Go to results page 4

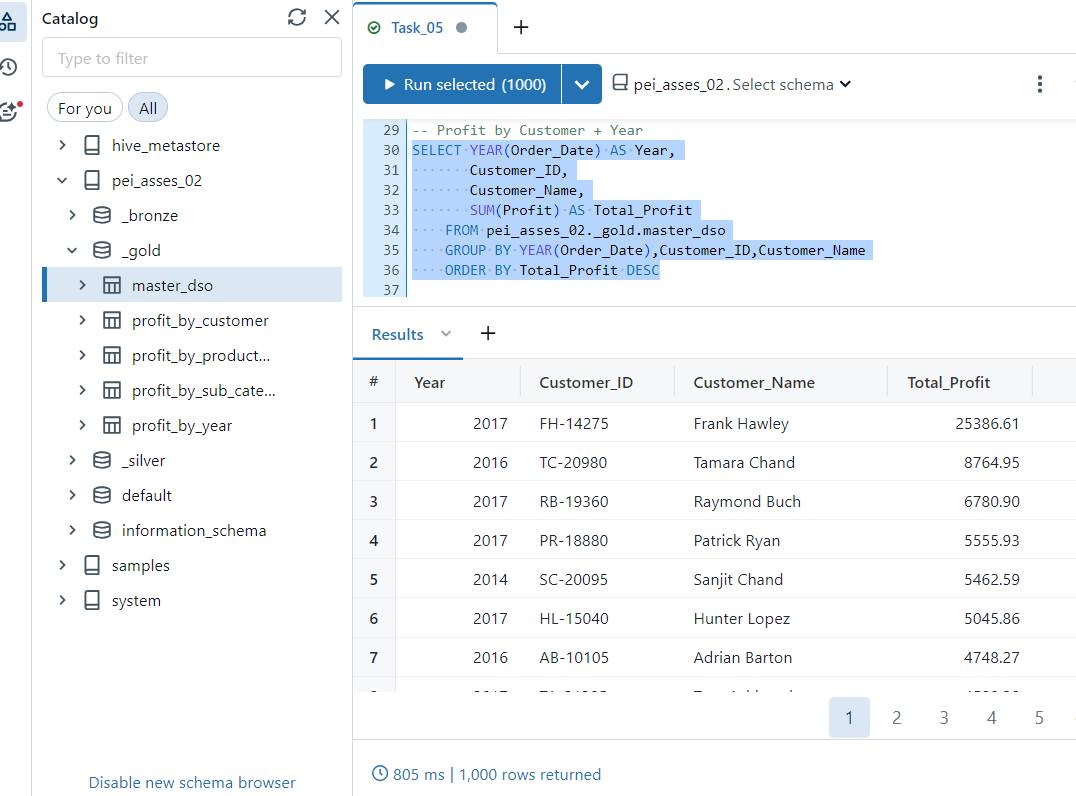(x=992, y=718)
